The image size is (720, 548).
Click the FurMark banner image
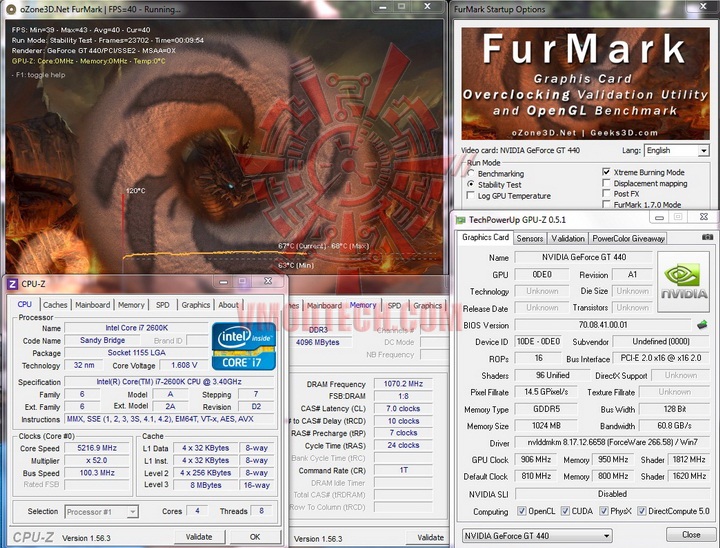tap(585, 84)
